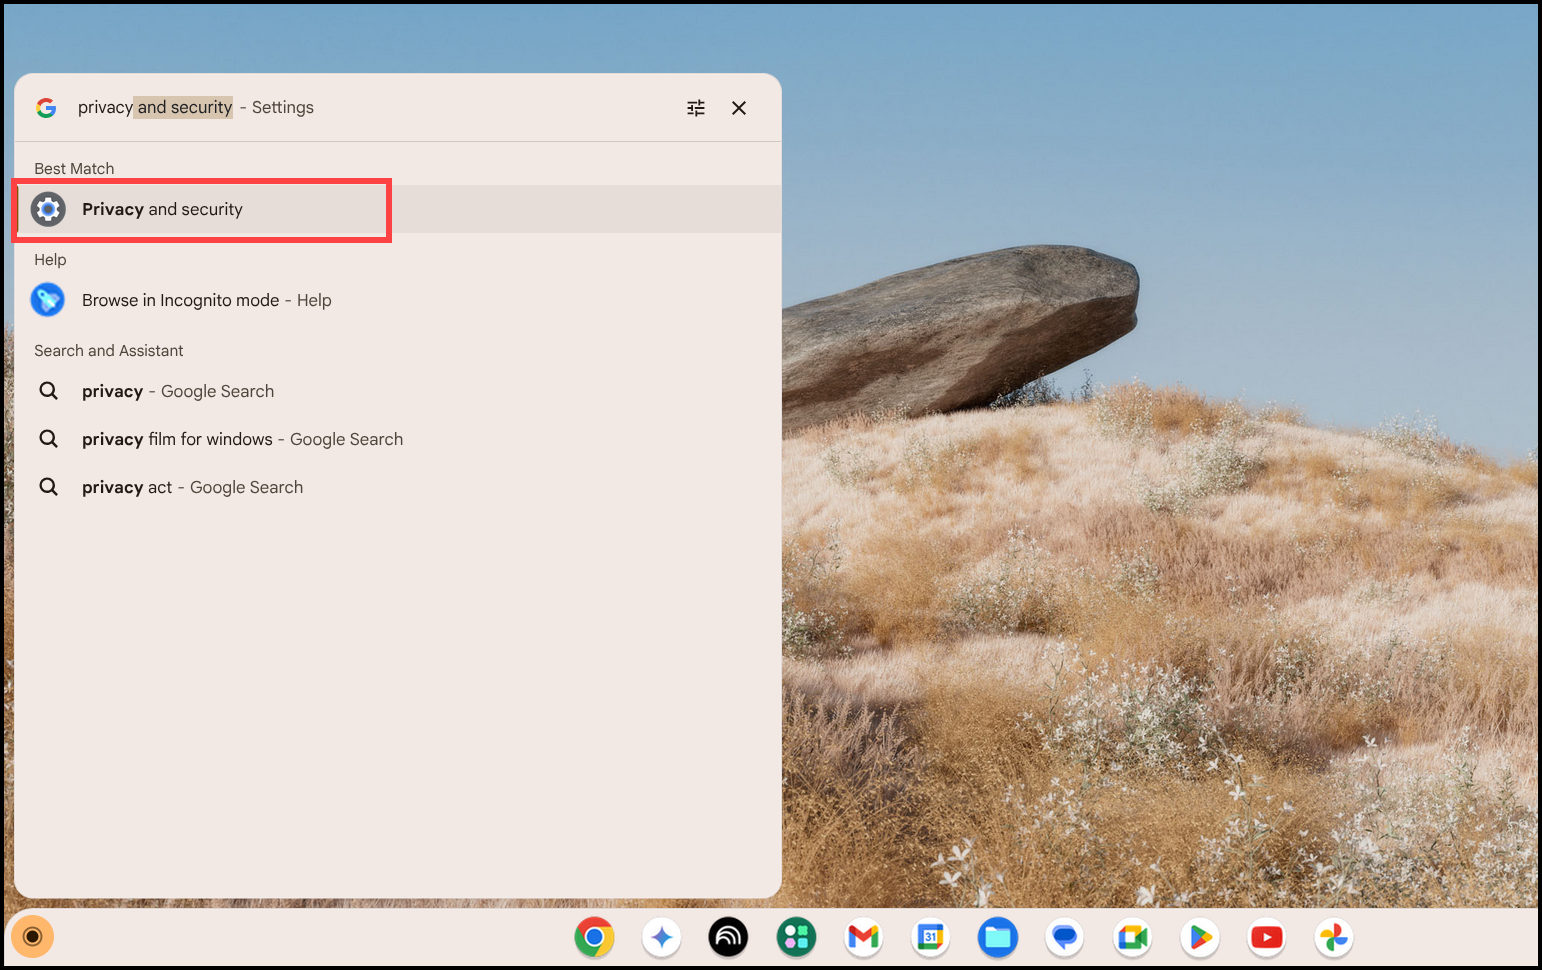Open Google Messages
The height and width of the screenshot is (970, 1542).
click(1064, 937)
